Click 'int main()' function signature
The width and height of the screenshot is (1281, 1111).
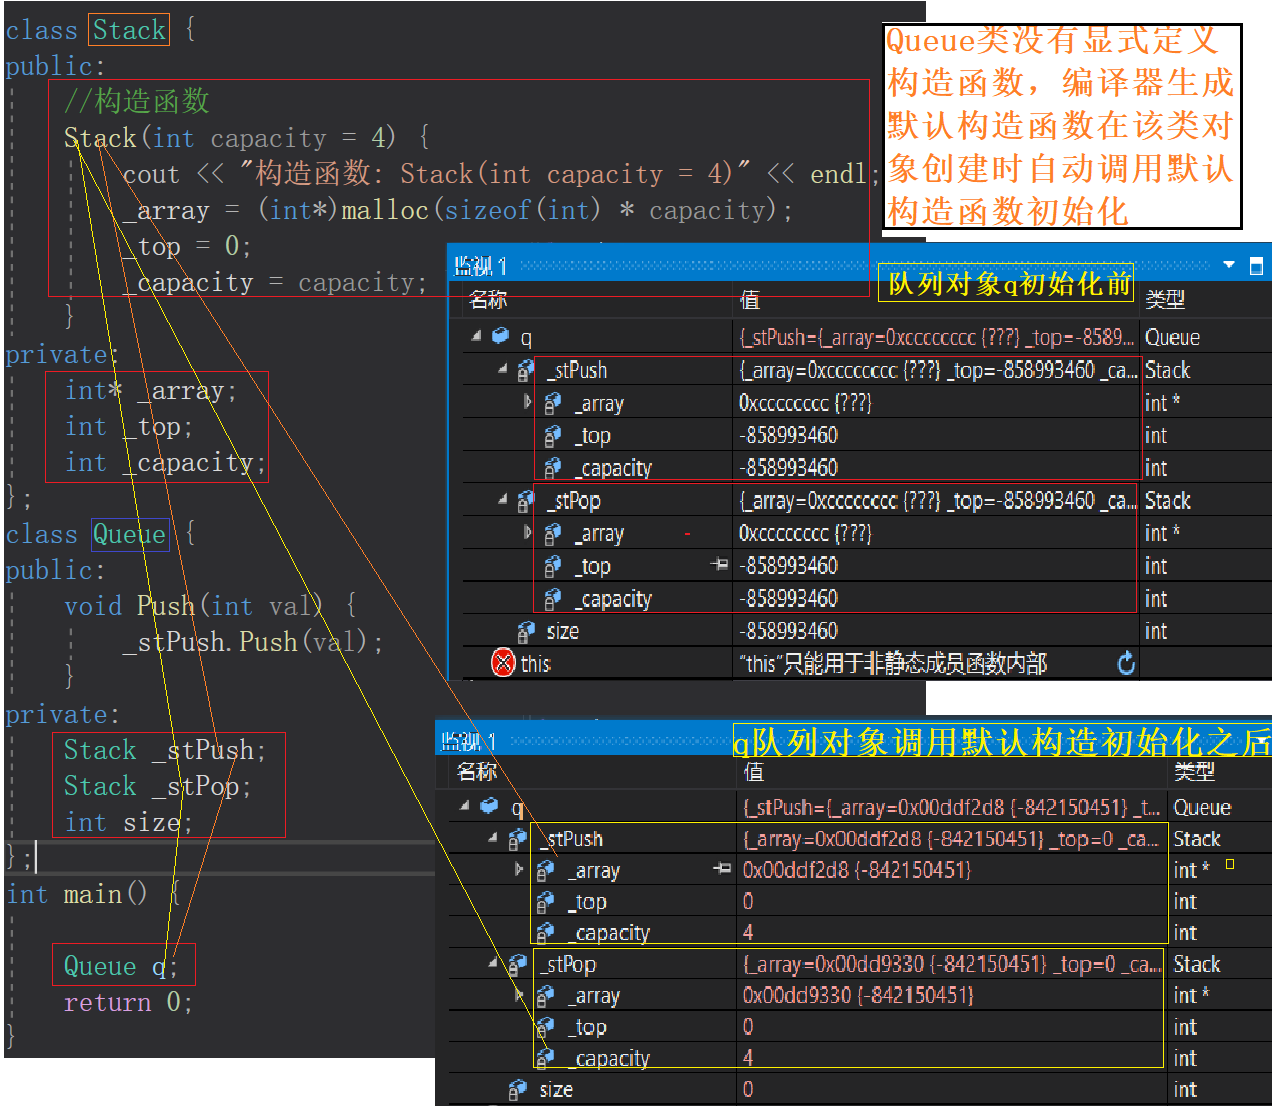click(x=76, y=894)
